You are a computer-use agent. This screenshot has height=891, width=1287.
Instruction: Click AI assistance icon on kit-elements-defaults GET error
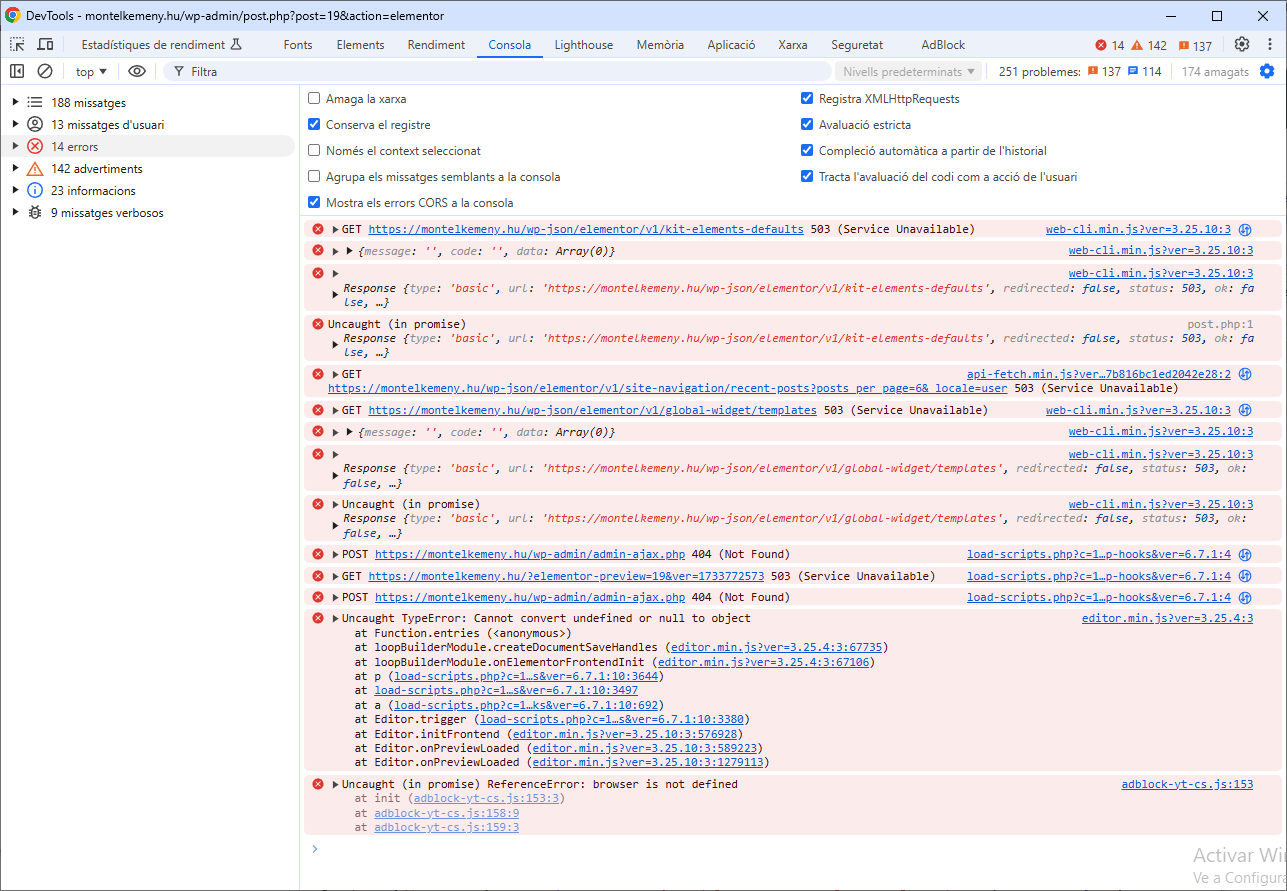click(x=1245, y=229)
